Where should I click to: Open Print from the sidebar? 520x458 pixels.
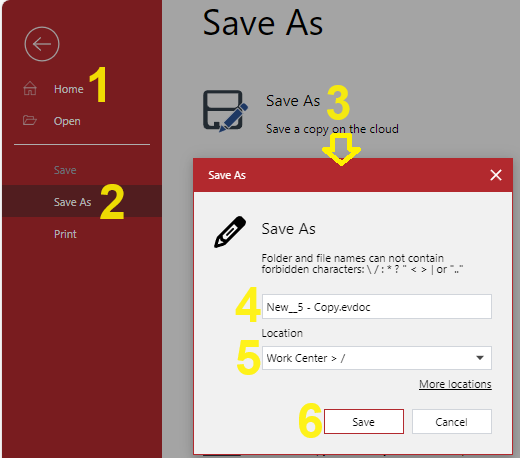pos(65,234)
